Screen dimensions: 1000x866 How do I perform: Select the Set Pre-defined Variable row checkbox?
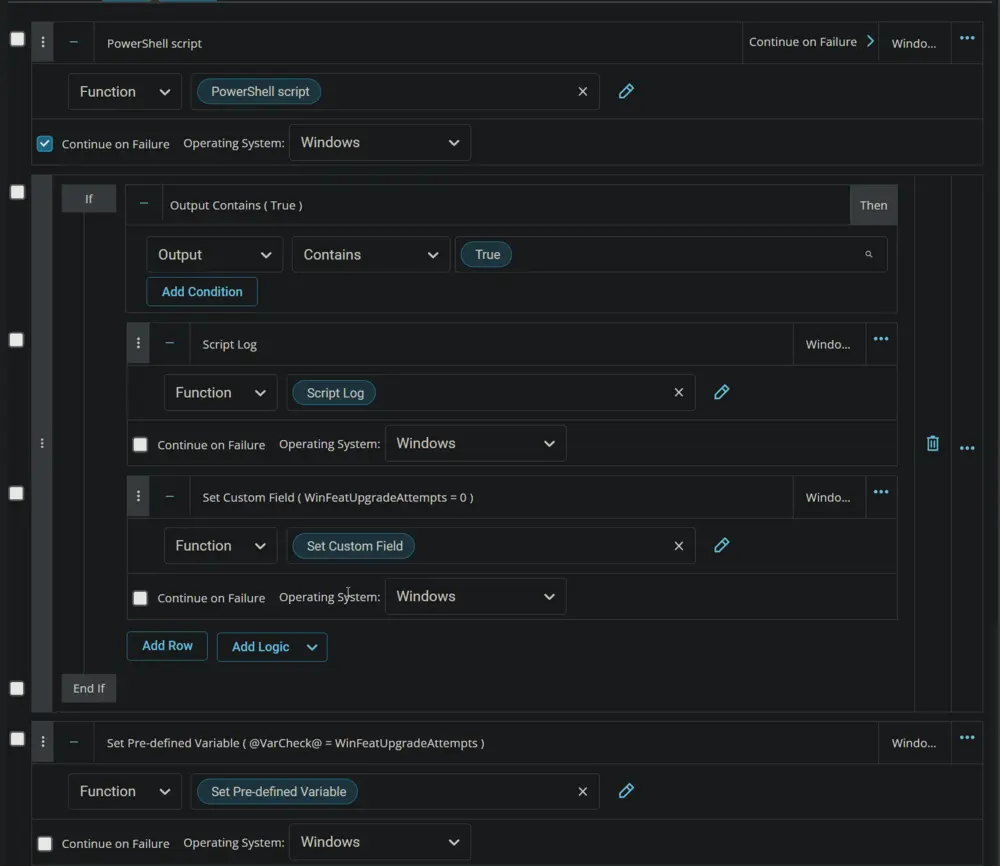[x=17, y=738]
